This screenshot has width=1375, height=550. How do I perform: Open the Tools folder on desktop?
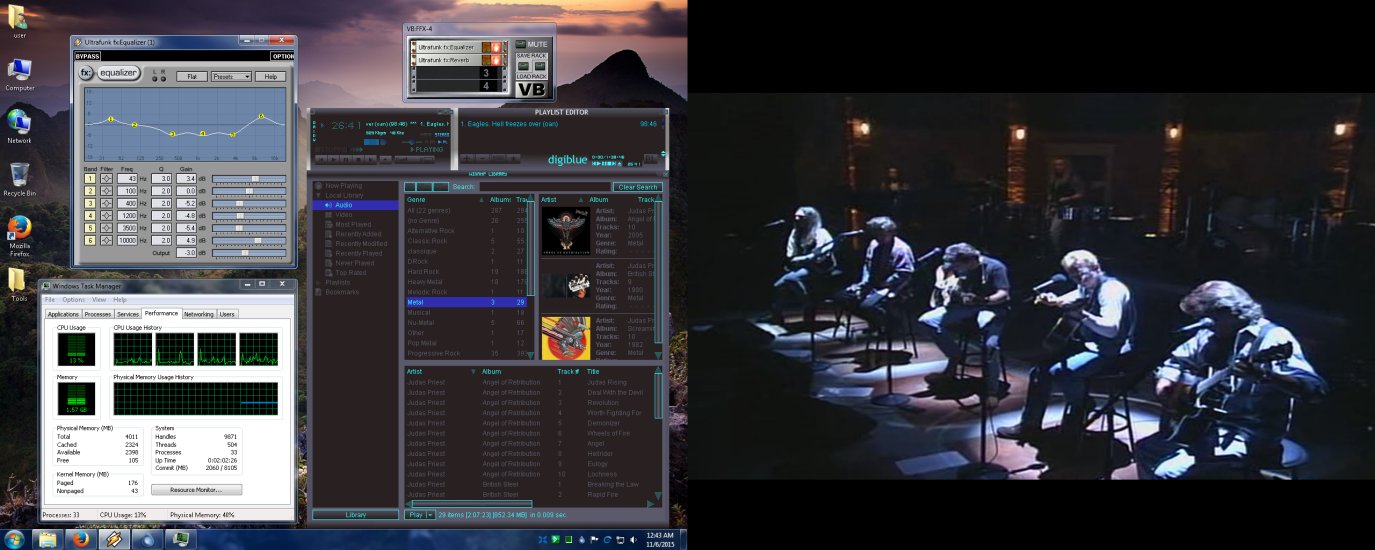(x=19, y=283)
